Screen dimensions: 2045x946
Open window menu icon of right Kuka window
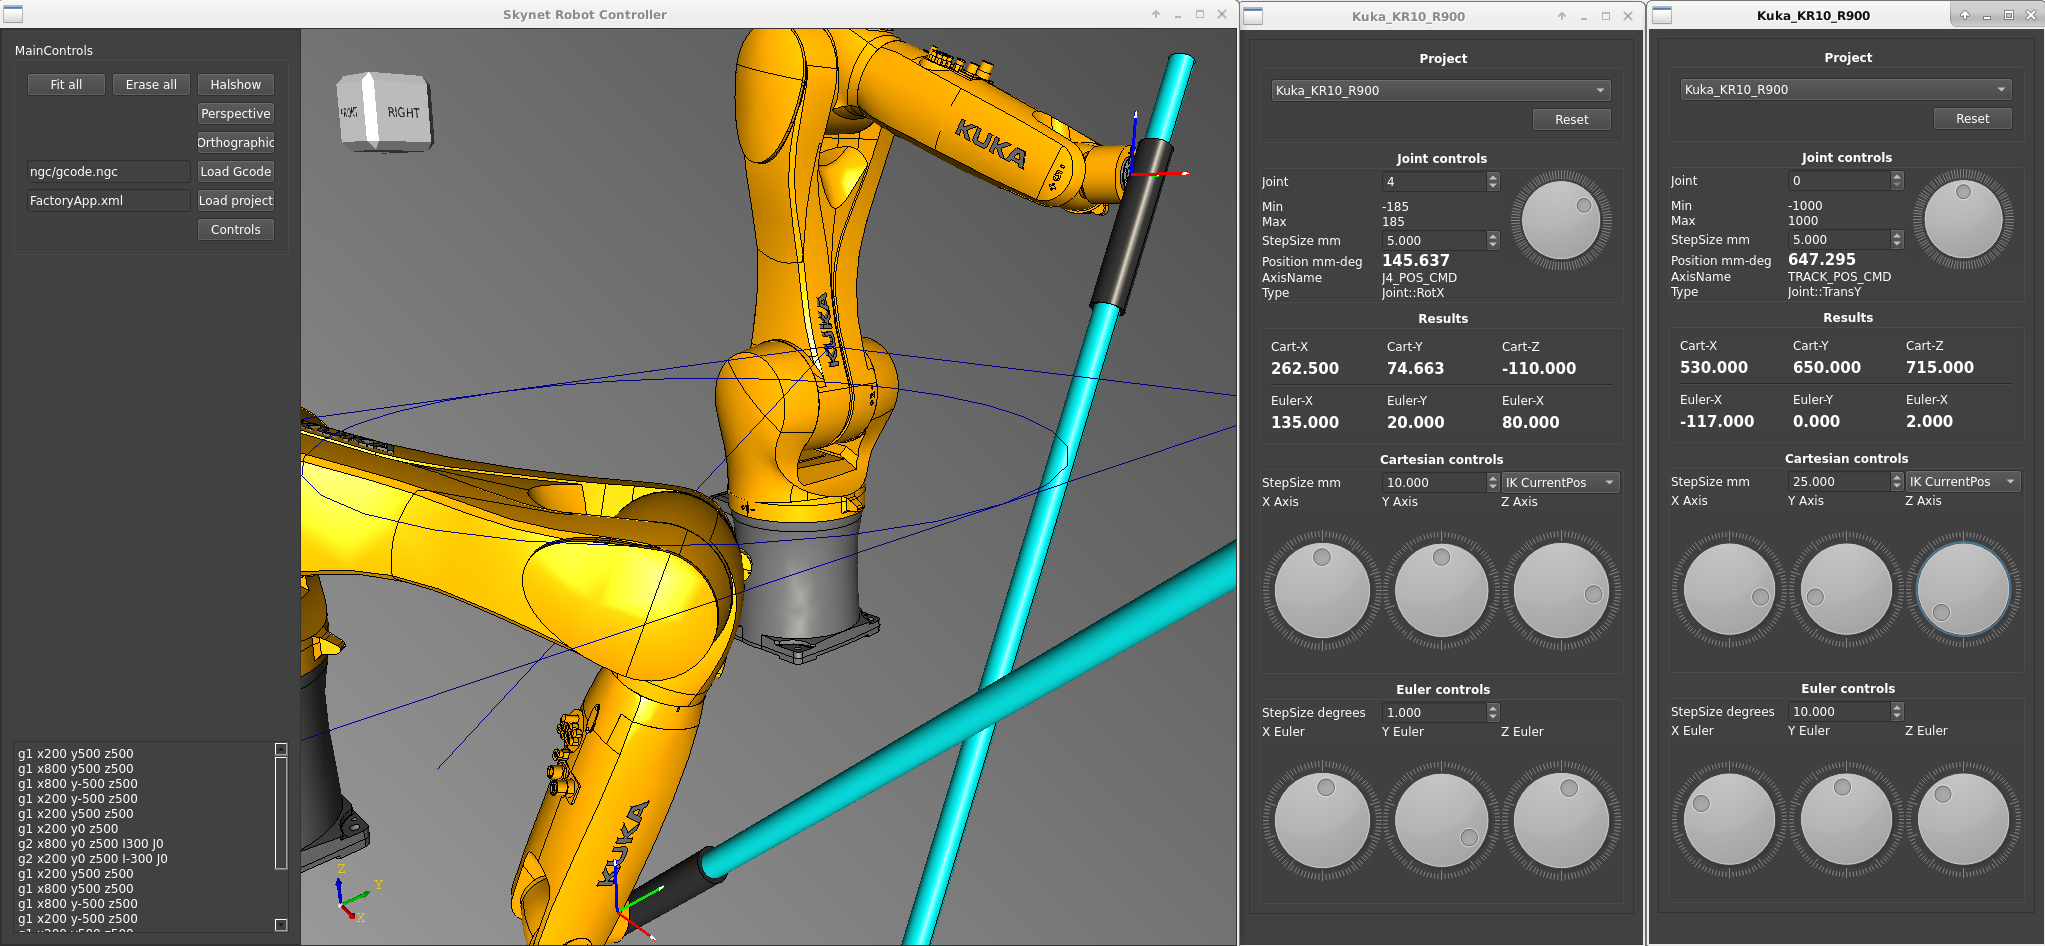point(1662,15)
